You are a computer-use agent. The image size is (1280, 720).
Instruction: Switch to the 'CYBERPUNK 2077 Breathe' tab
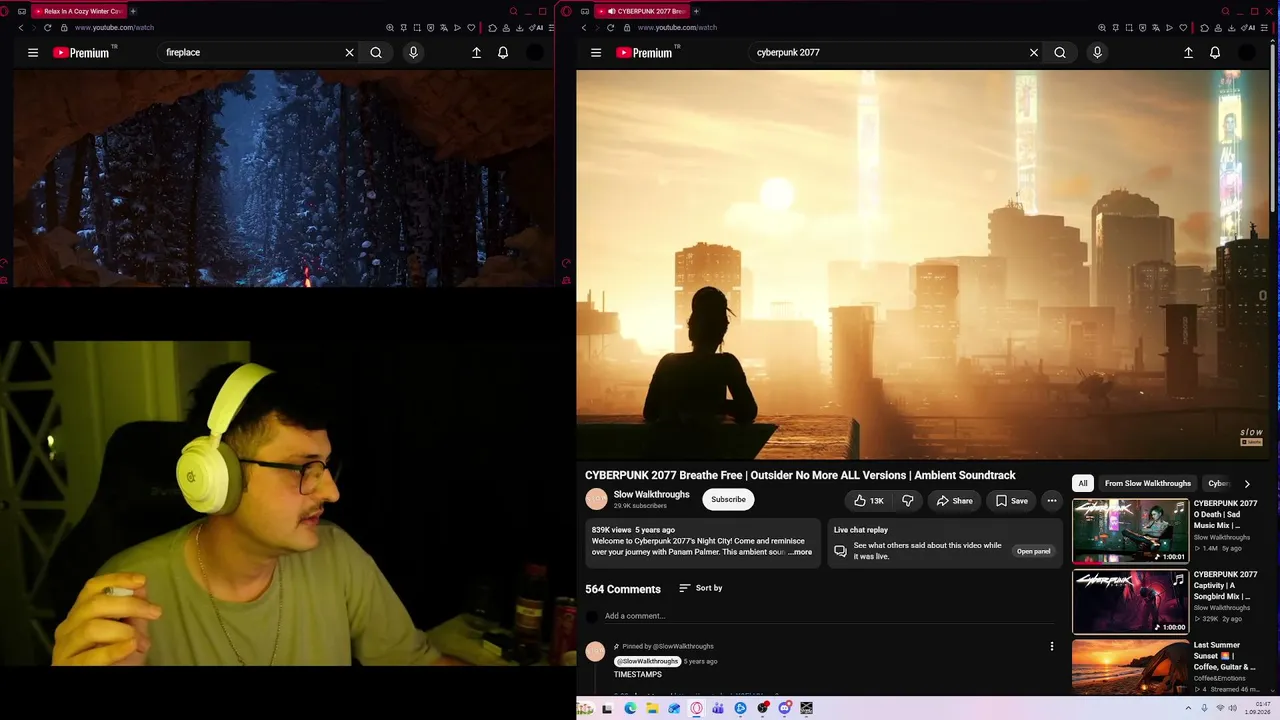642,11
